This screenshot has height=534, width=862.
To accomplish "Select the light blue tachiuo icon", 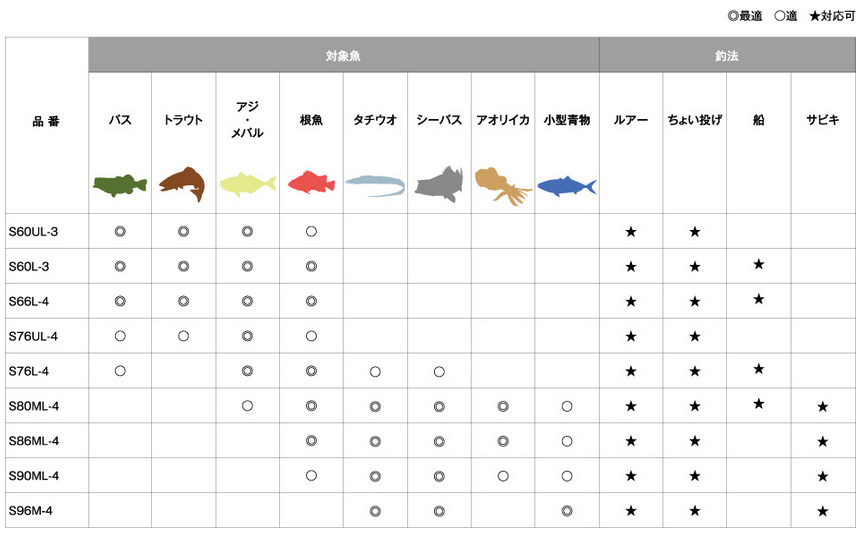I will pyautogui.click(x=375, y=185).
